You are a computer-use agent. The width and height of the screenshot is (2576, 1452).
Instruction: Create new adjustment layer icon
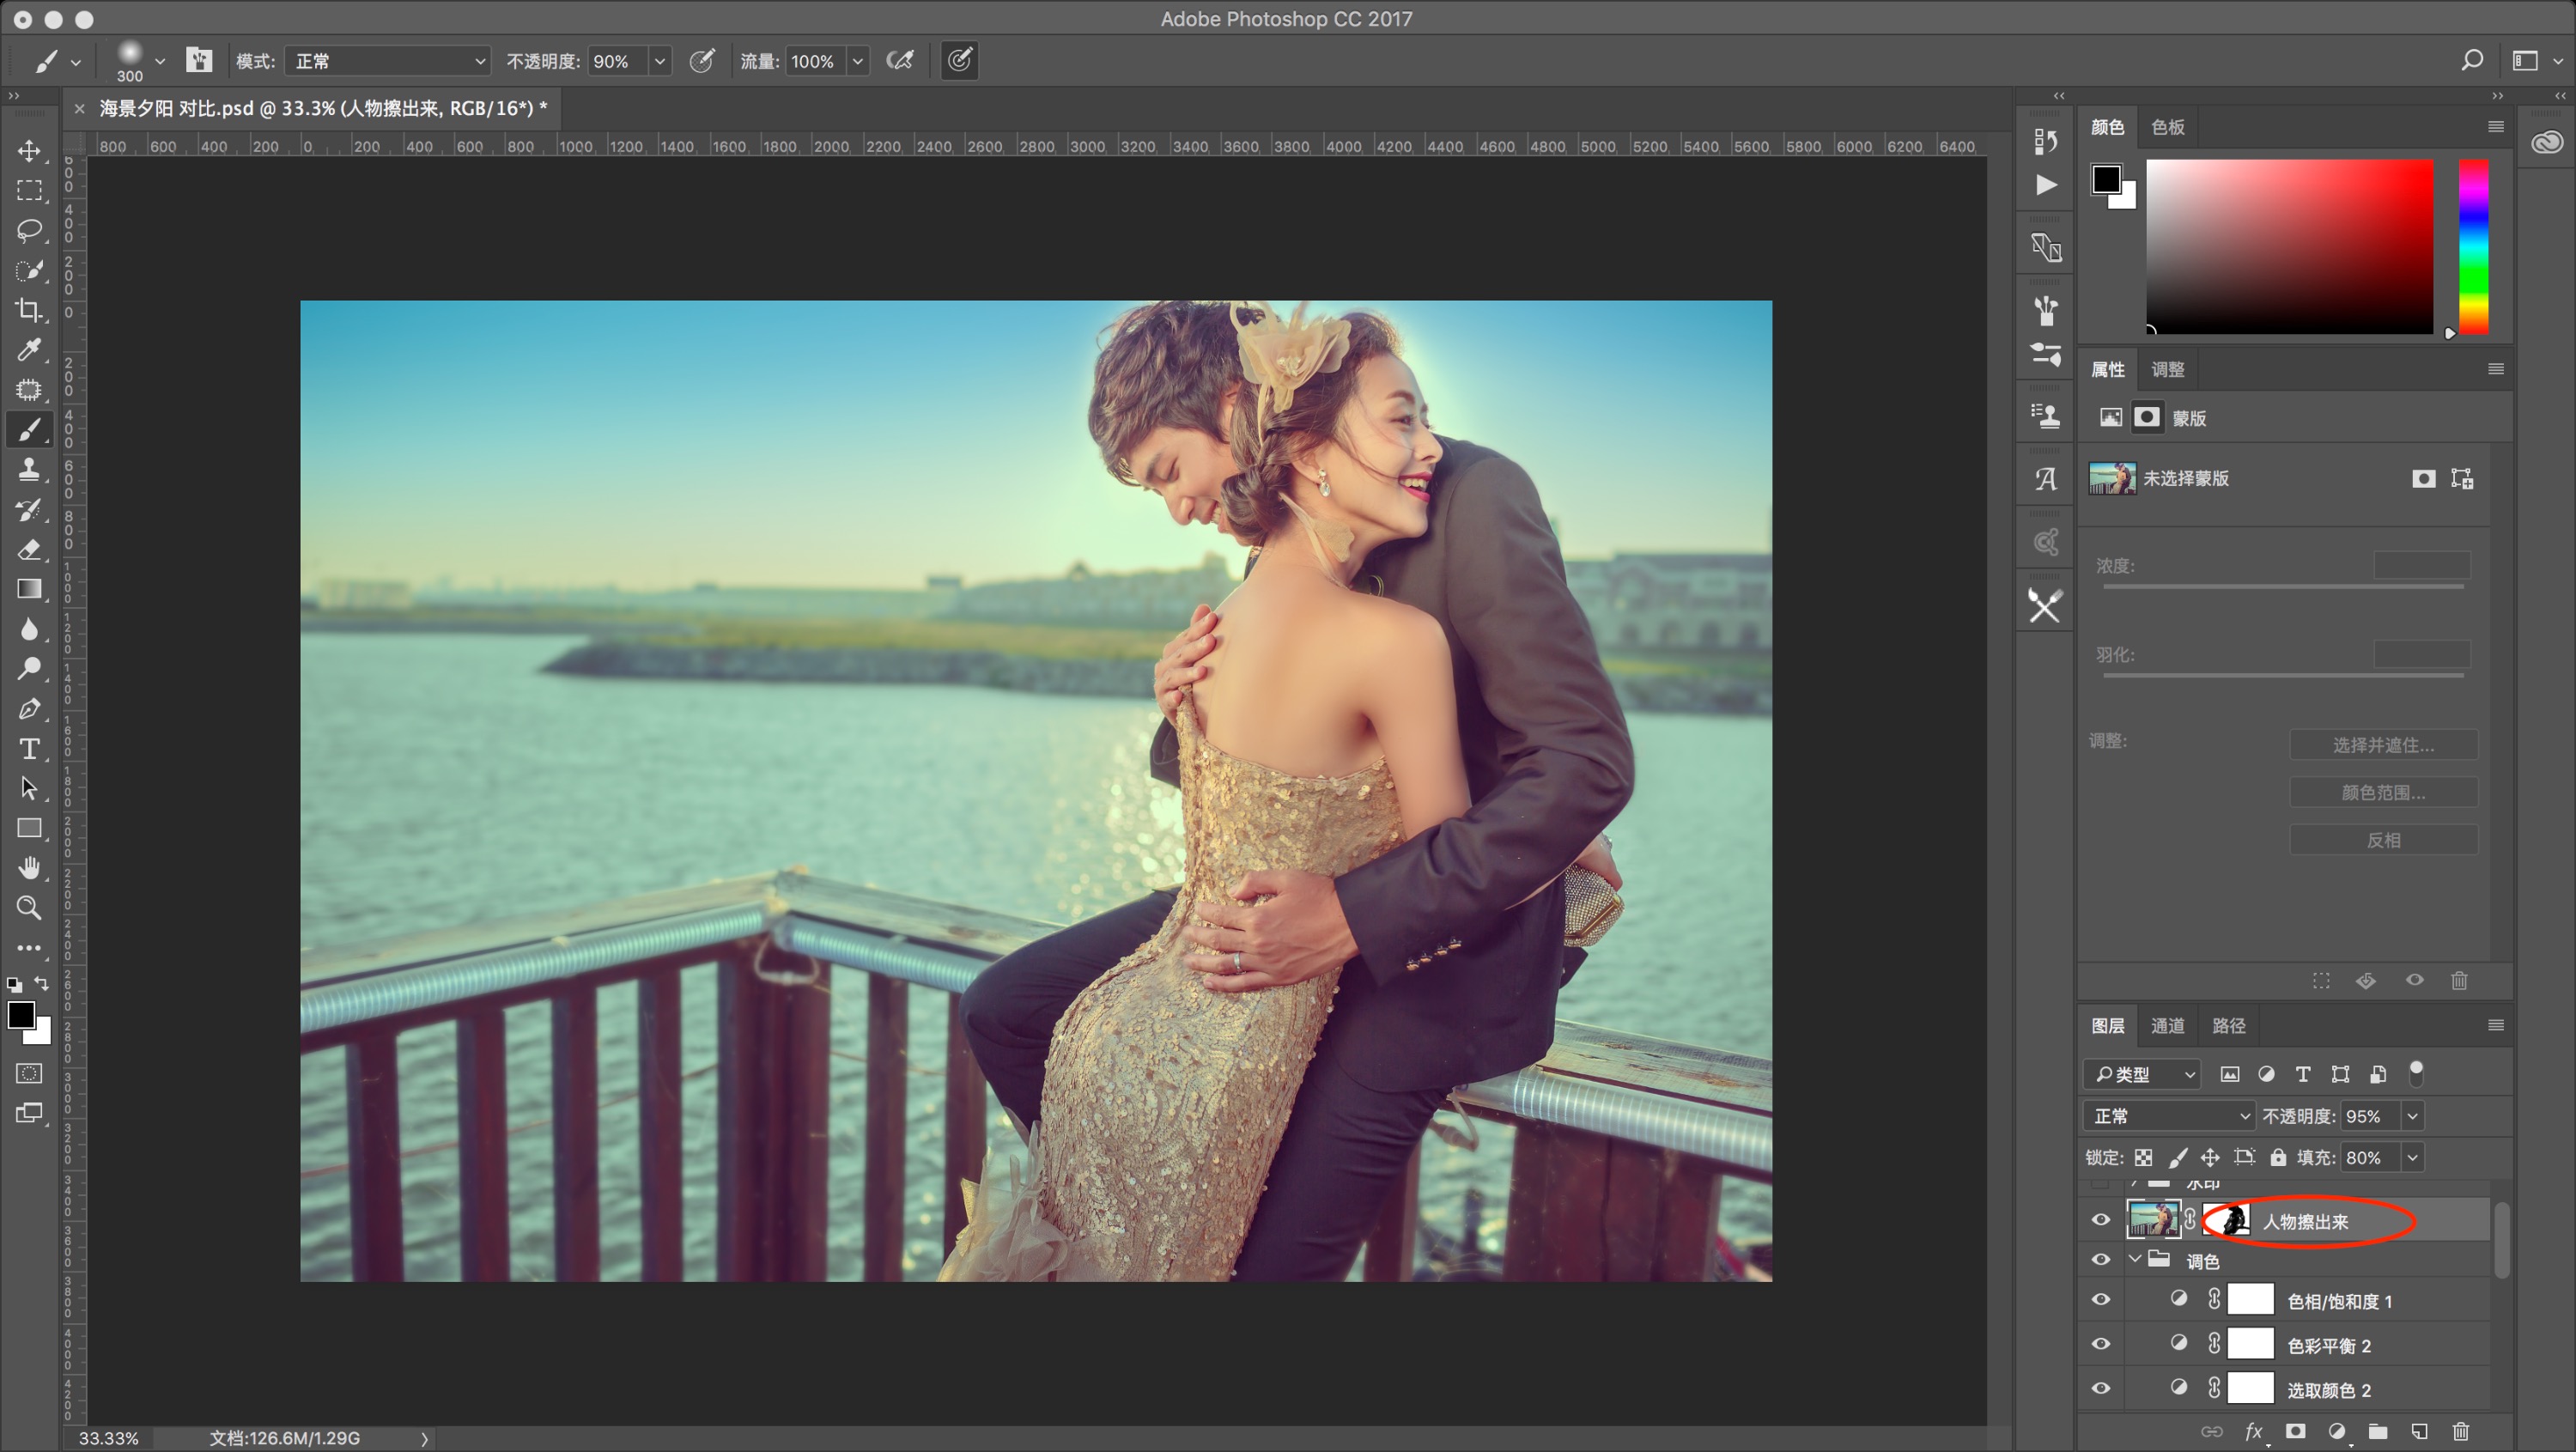(2337, 1432)
